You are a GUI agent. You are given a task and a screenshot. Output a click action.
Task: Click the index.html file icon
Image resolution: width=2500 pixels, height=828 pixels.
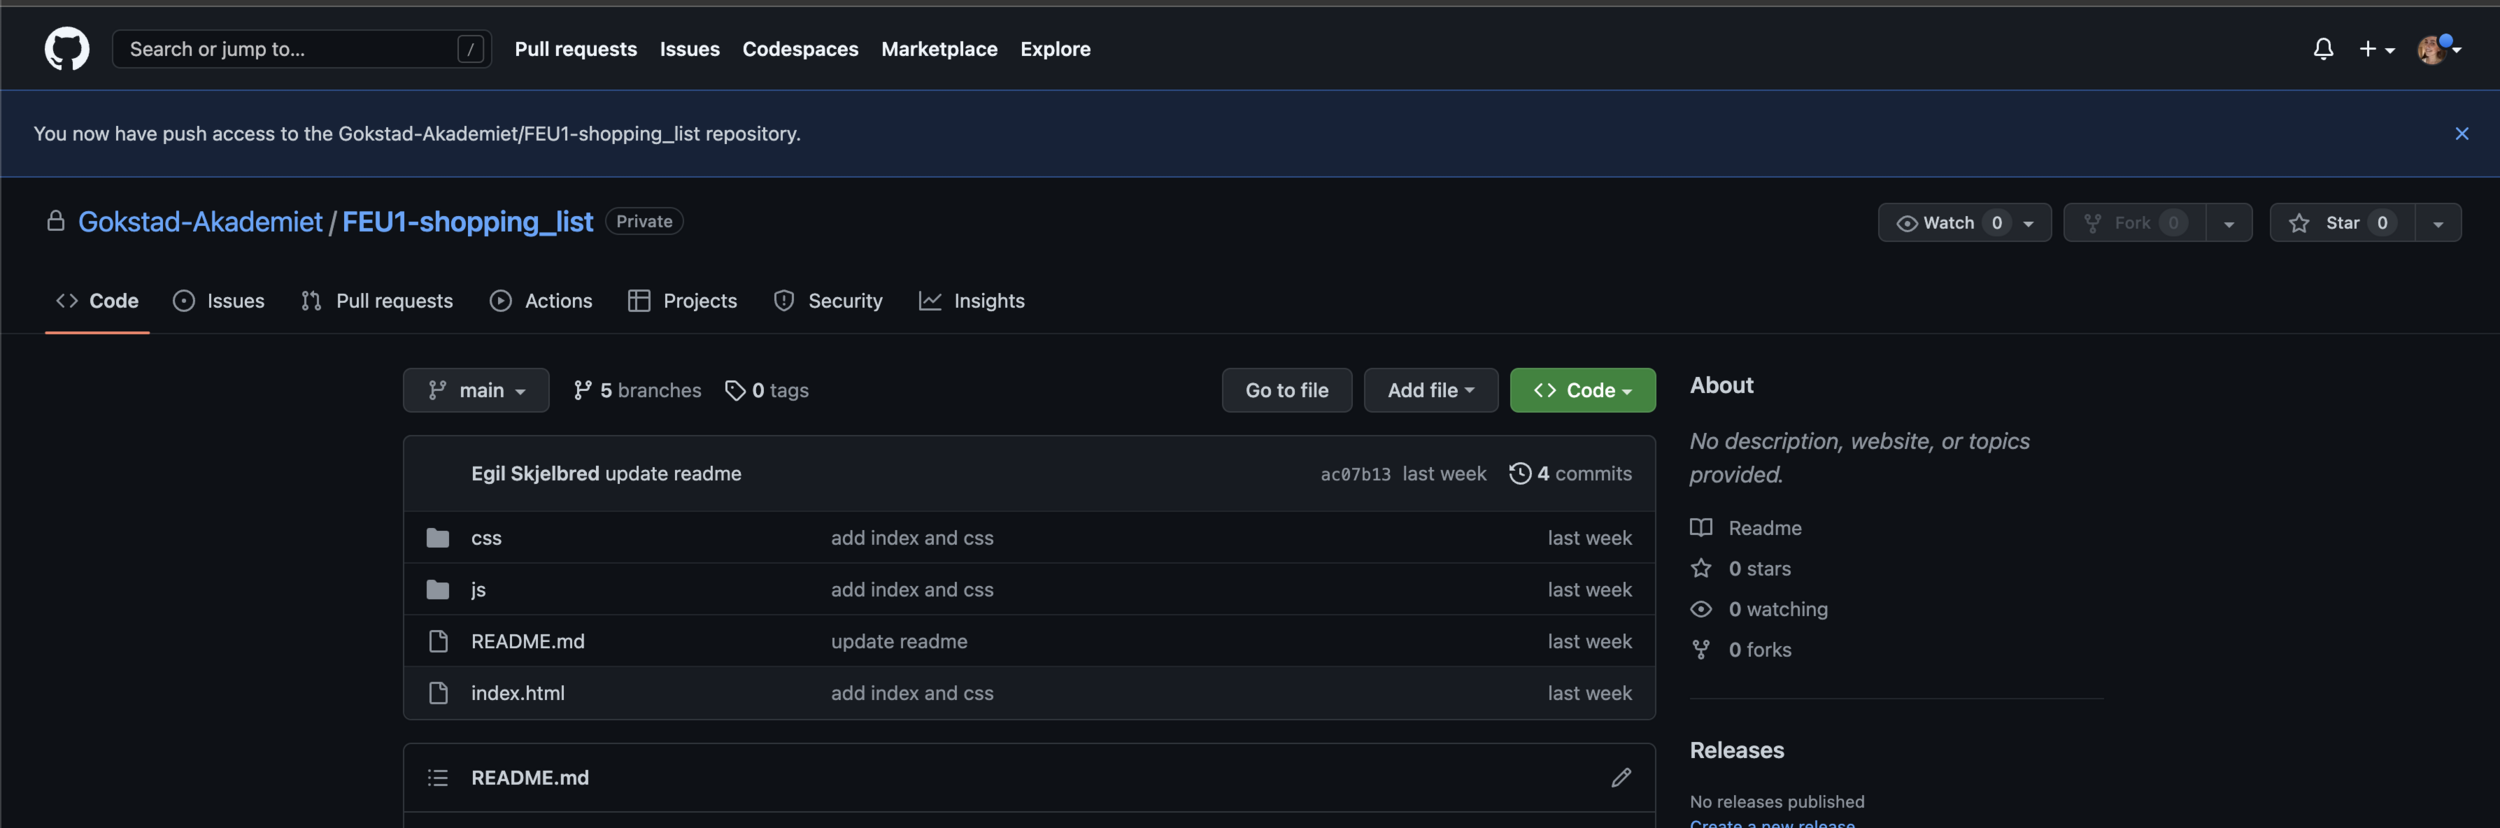coord(438,693)
